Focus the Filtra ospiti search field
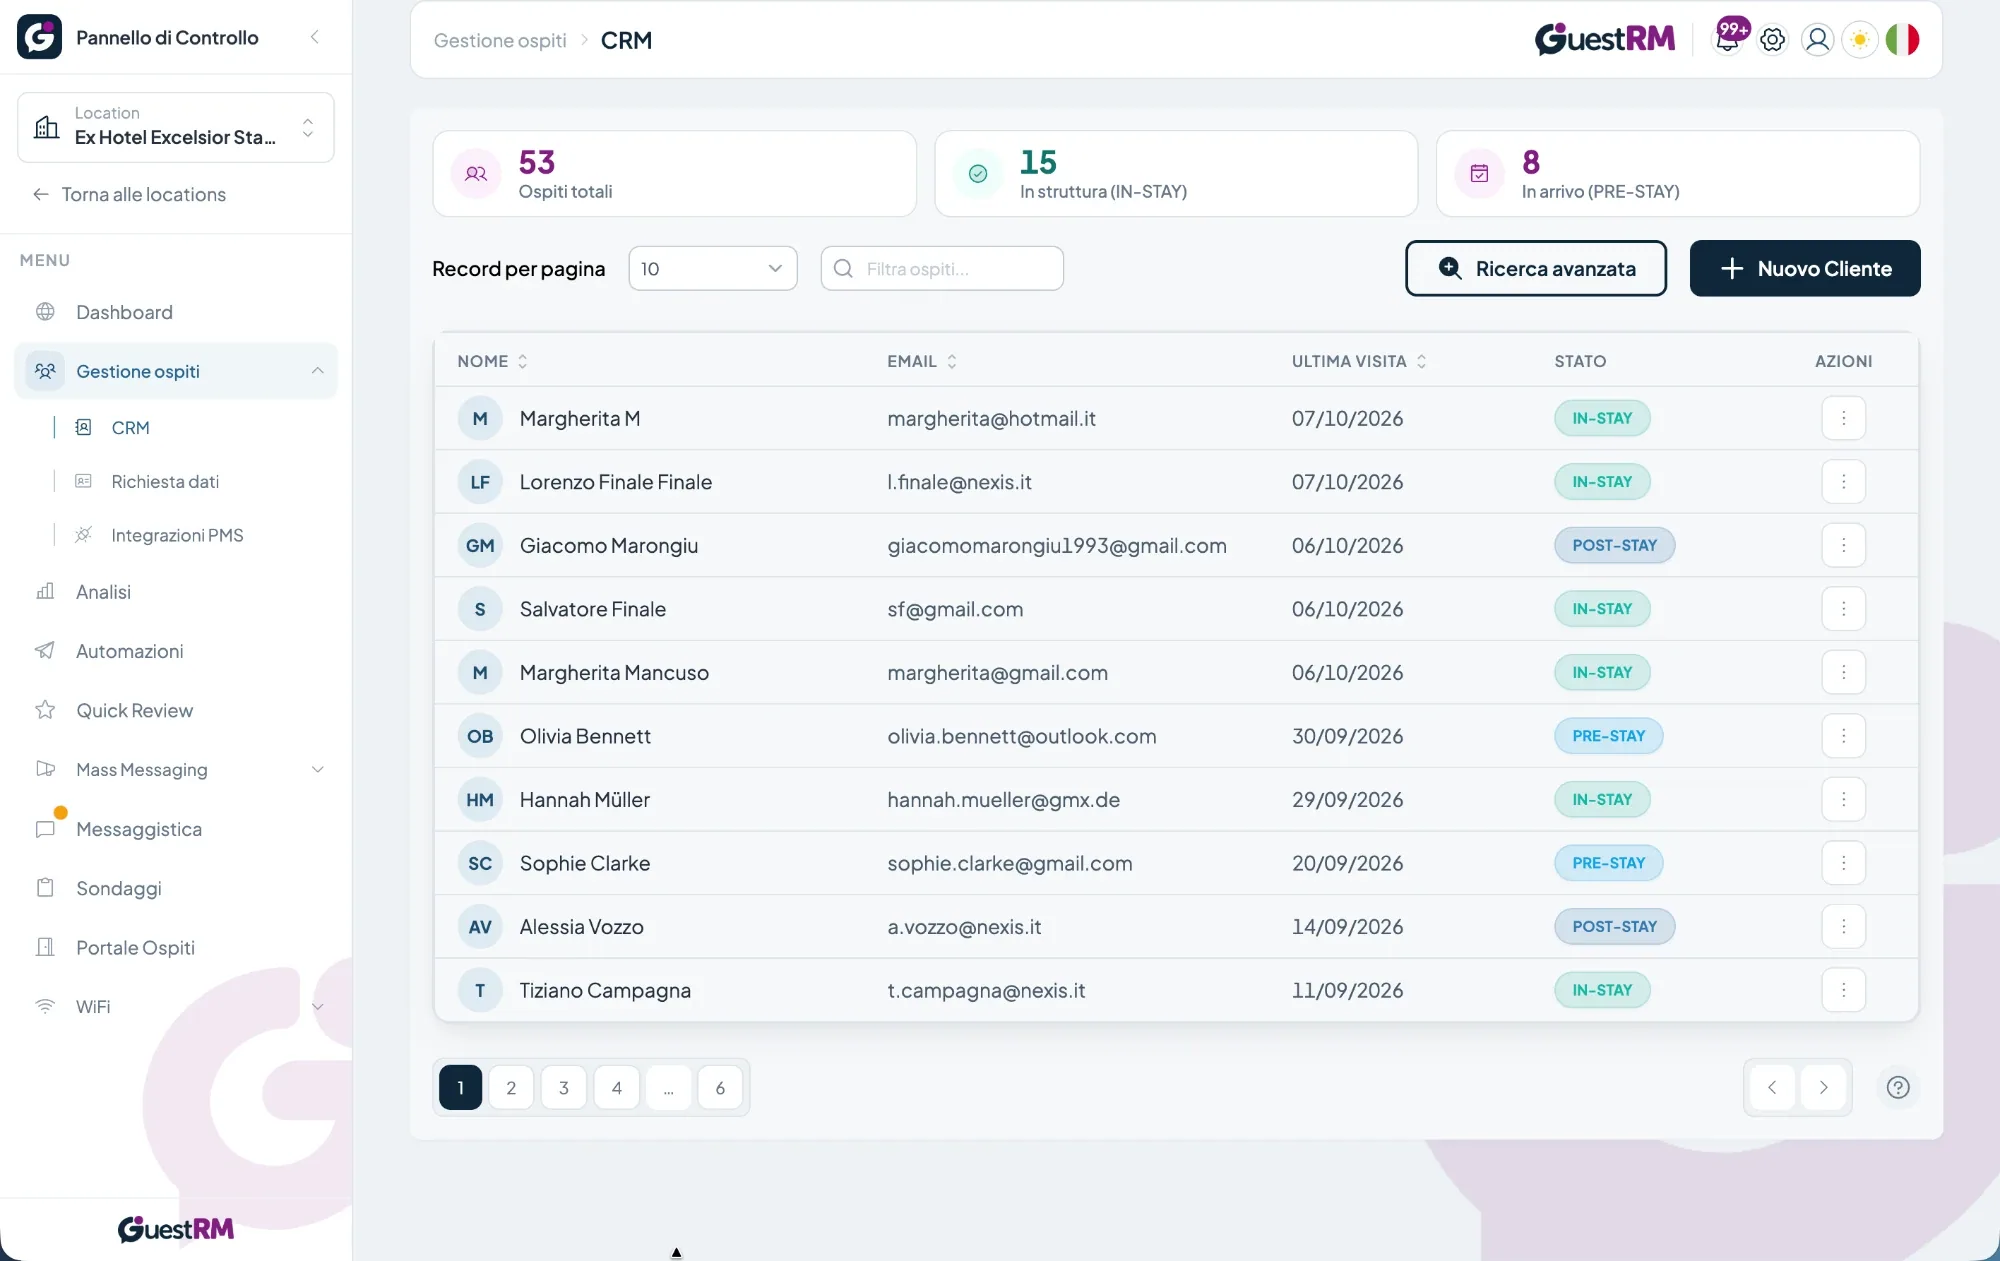This screenshot has width=2000, height=1261. pos(941,269)
